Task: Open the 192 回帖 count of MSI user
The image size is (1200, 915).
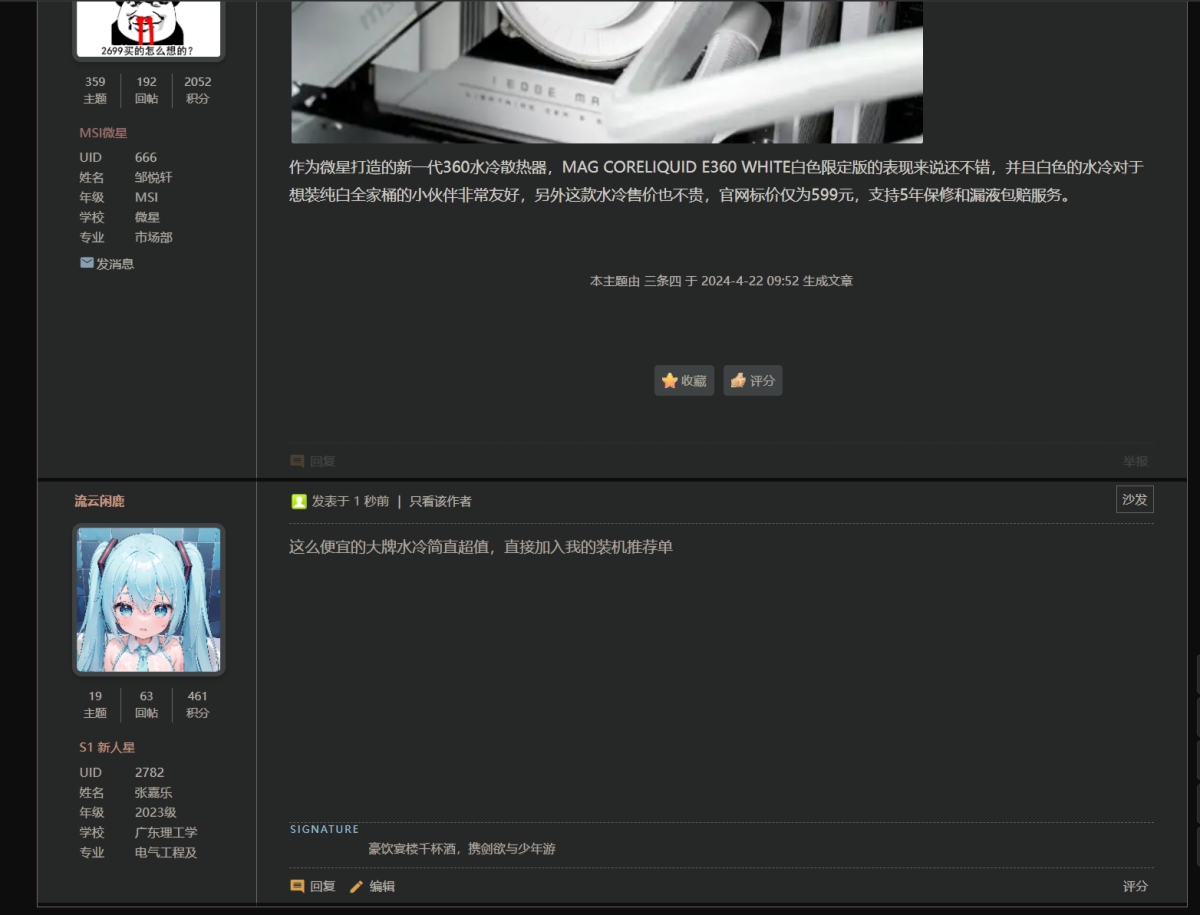Action: tap(146, 90)
